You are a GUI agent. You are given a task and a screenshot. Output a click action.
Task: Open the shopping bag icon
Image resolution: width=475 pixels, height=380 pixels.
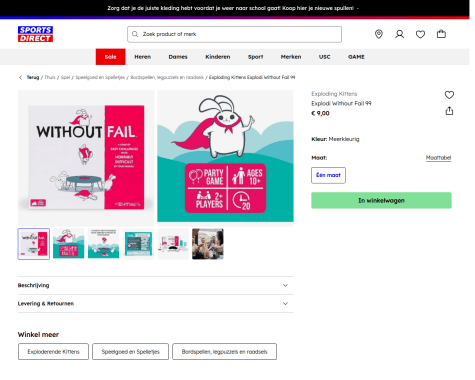(441, 34)
